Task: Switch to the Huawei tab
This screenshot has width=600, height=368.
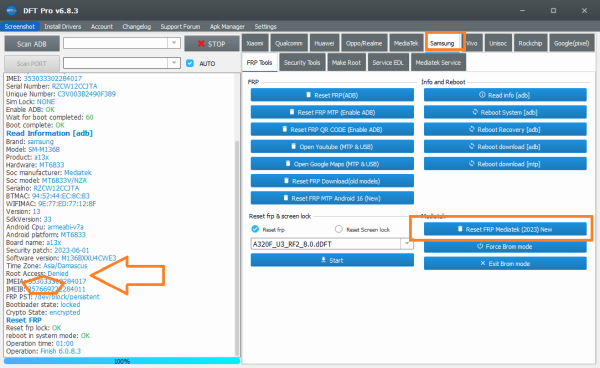Action: pyautogui.click(x=324, y=43)
